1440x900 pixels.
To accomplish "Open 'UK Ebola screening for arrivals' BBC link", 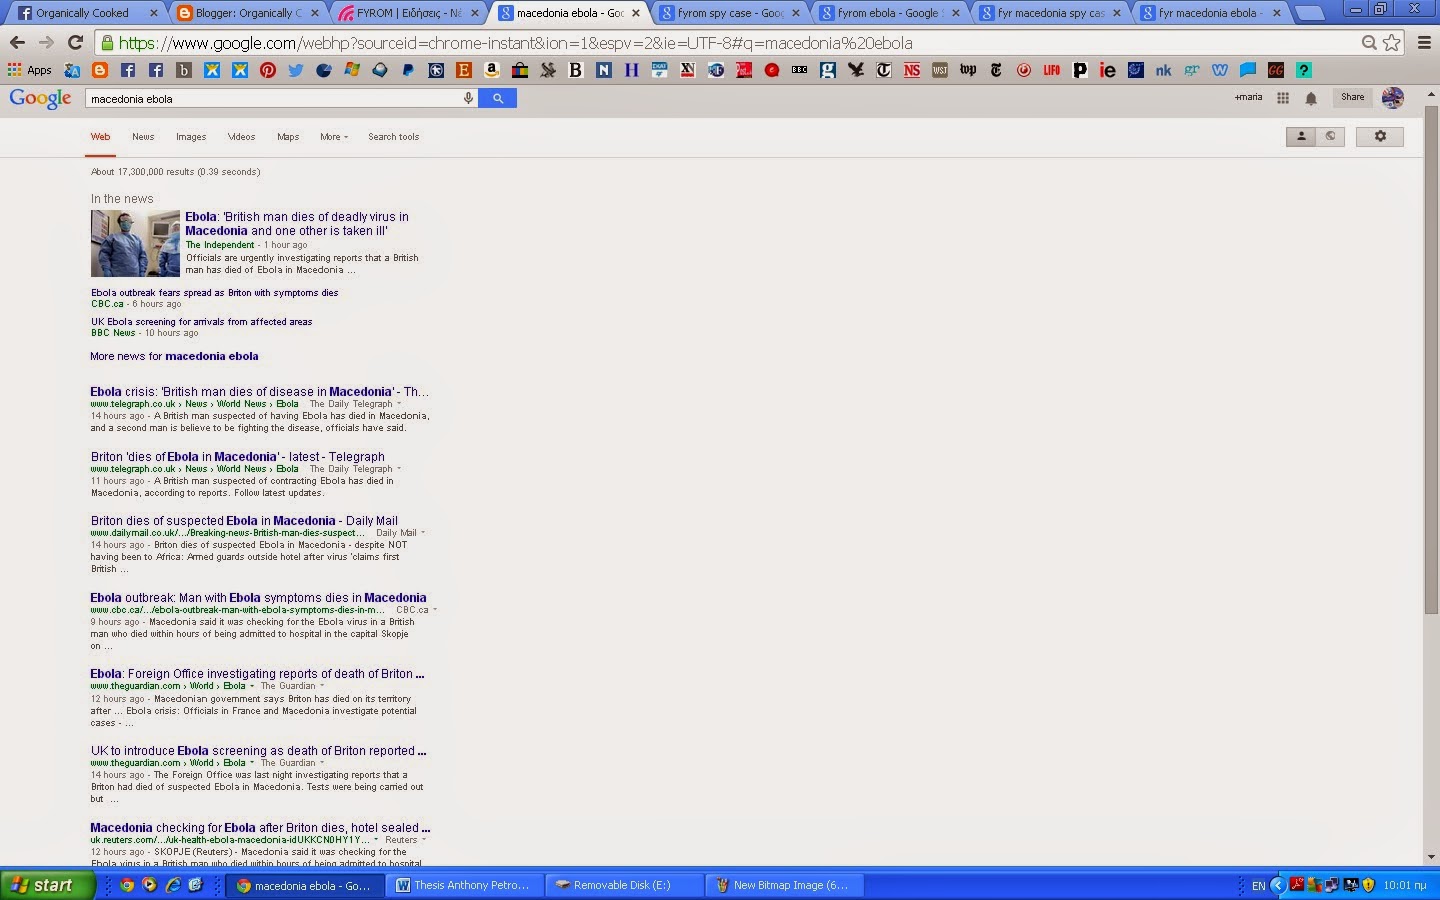I will pos(202,322).
